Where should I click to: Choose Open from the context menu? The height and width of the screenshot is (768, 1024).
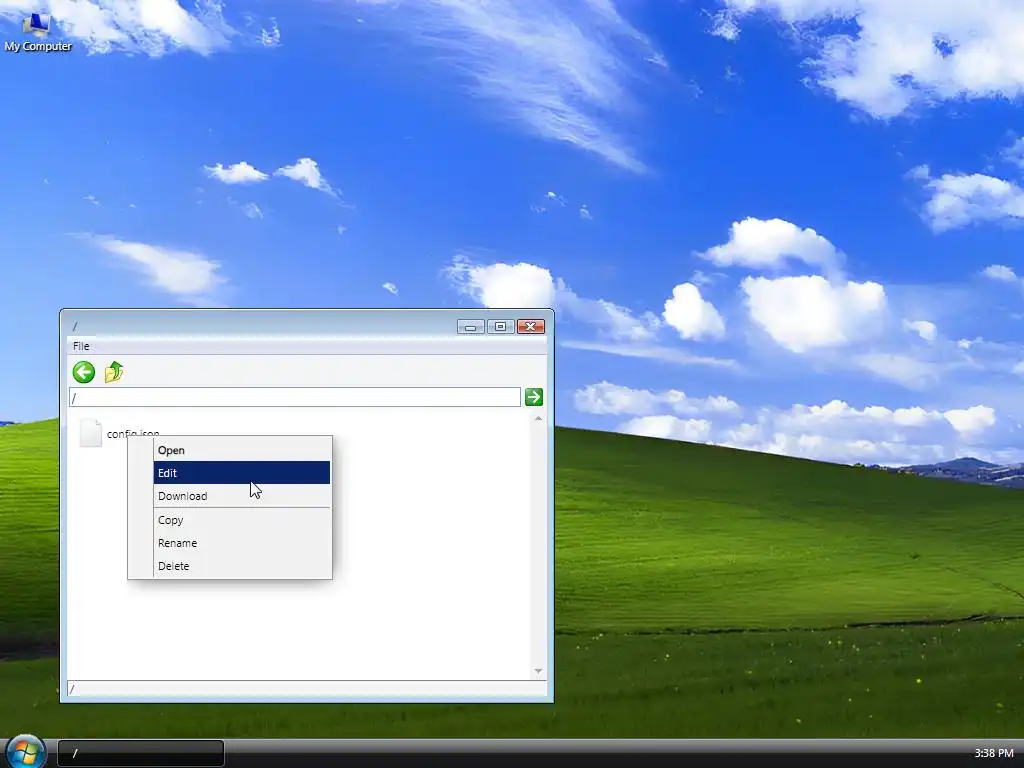[x=242, y=450]
